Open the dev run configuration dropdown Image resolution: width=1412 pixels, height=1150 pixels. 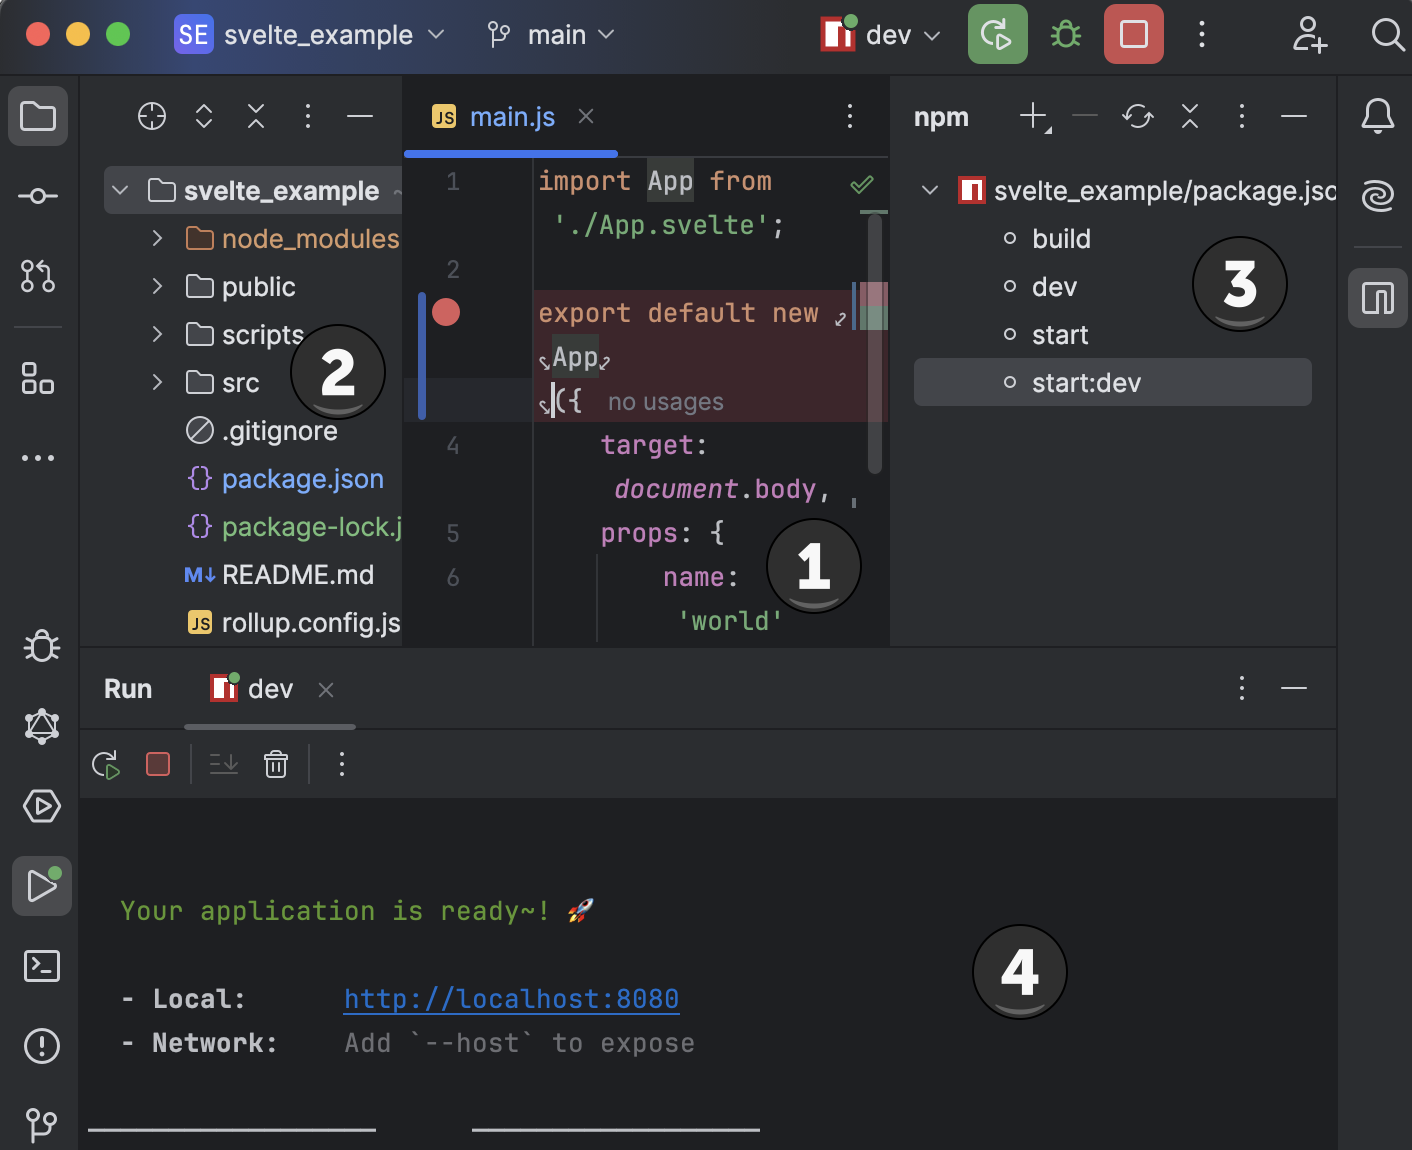878,34
